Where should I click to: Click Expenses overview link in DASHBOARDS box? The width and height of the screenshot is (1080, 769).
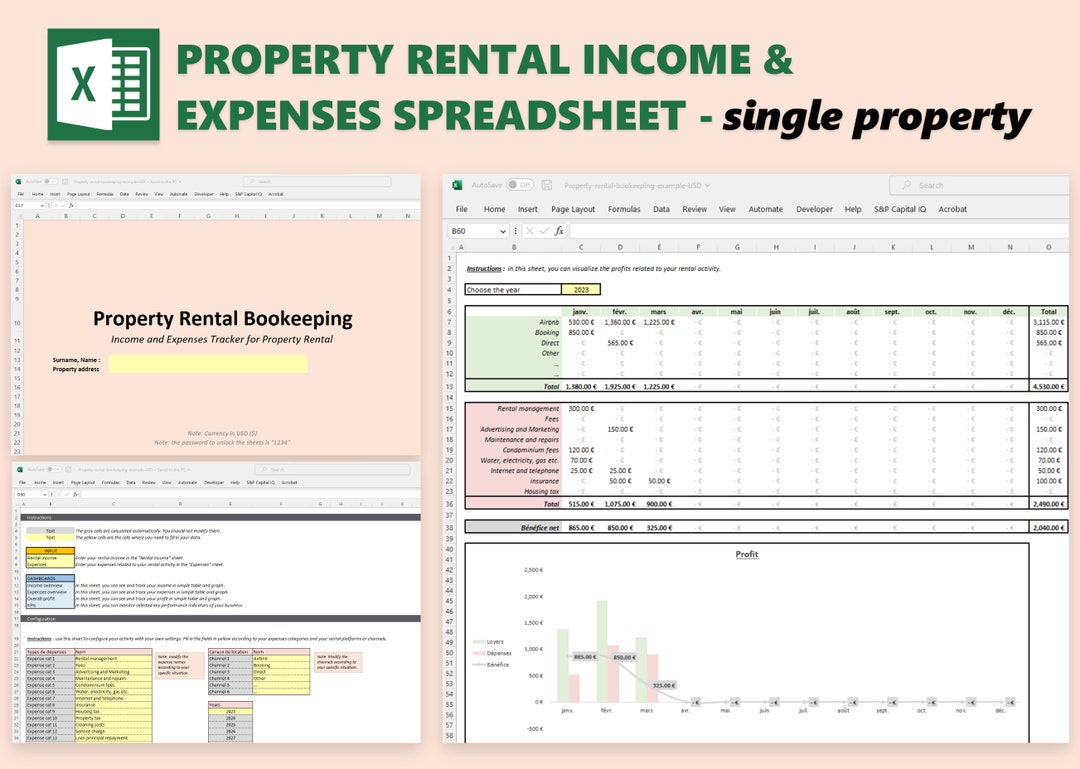(50, 592)
